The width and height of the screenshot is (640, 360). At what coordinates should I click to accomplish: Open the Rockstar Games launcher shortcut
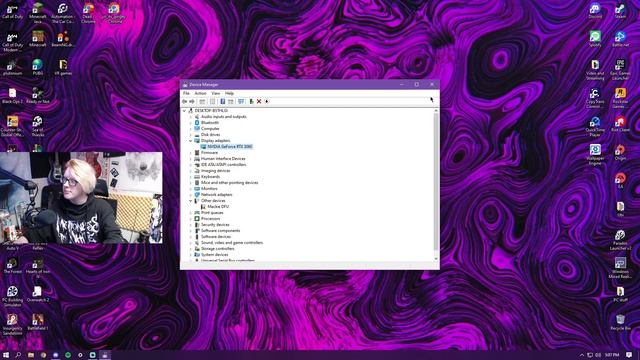620,98
